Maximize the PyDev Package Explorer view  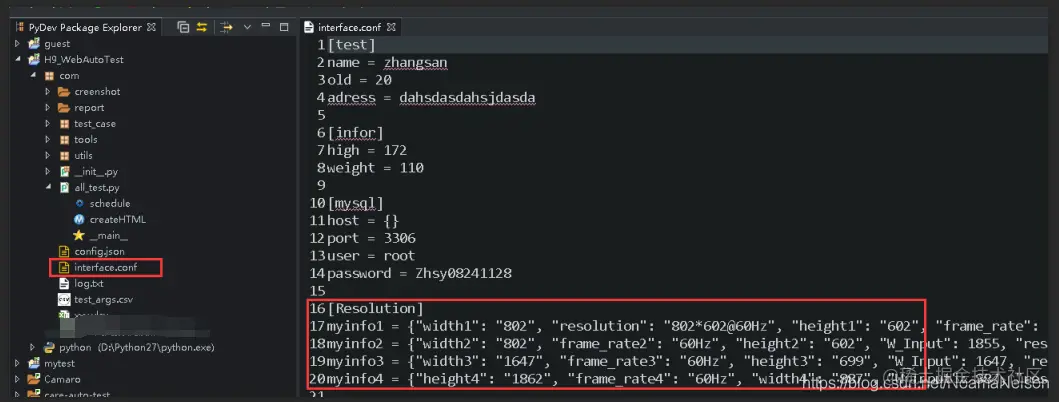click(284, 27)
